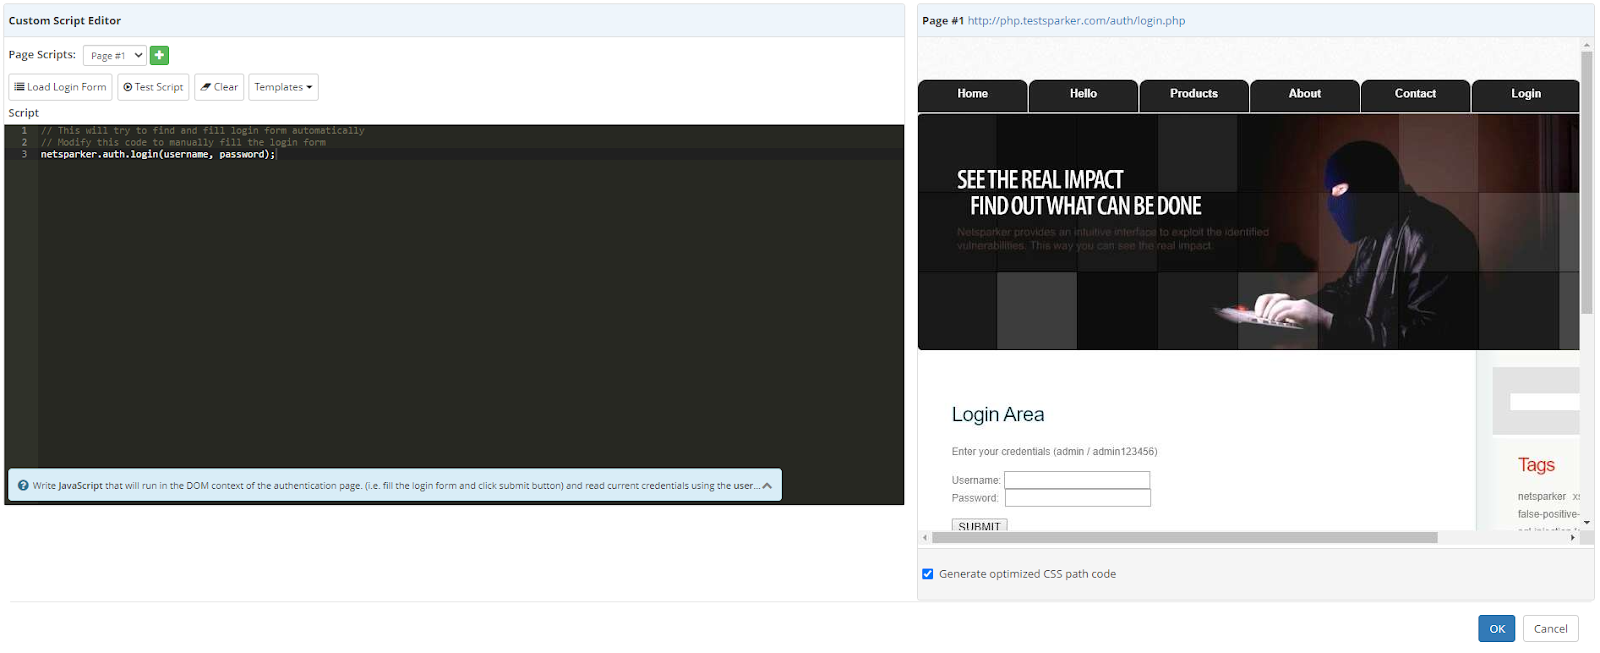Click the scroll right arrow in preview
The width and height of the screenshot is (1600, 653).
[x=1573, y=538]
